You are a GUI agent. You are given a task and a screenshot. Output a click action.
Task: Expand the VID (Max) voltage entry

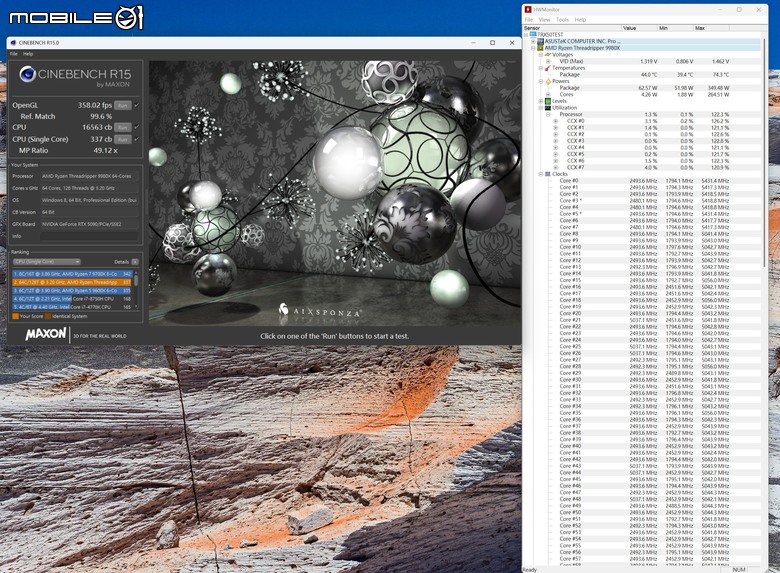tap(548, 61)
